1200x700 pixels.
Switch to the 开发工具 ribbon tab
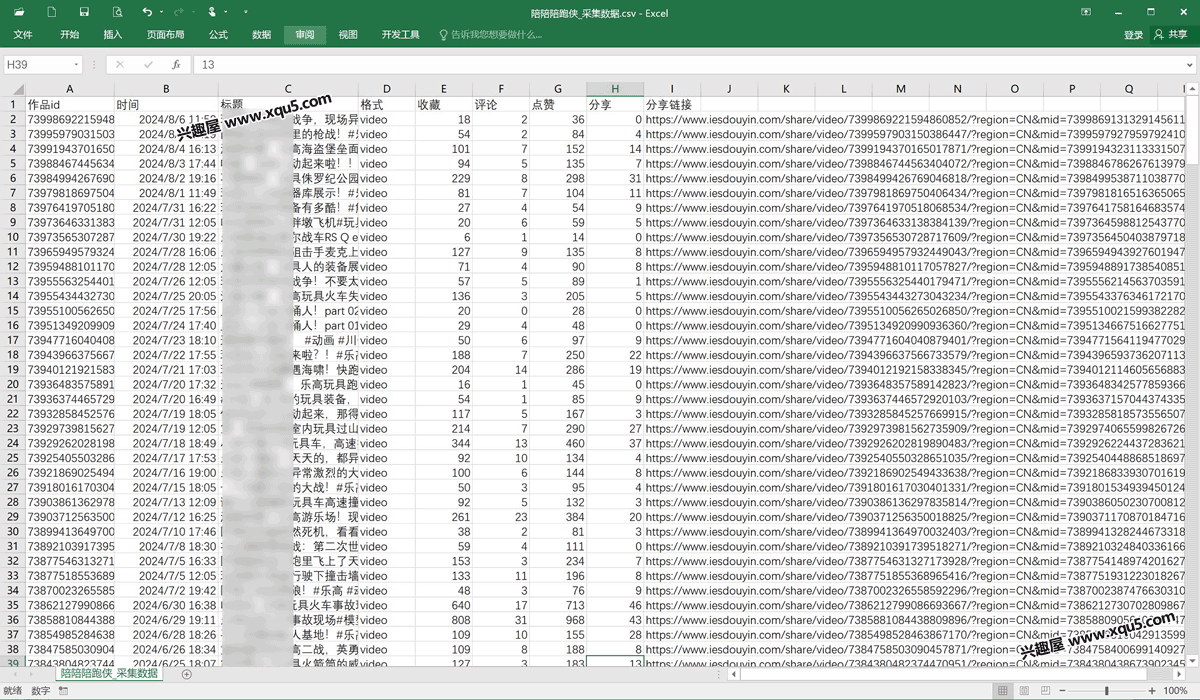tap(401, 35)
